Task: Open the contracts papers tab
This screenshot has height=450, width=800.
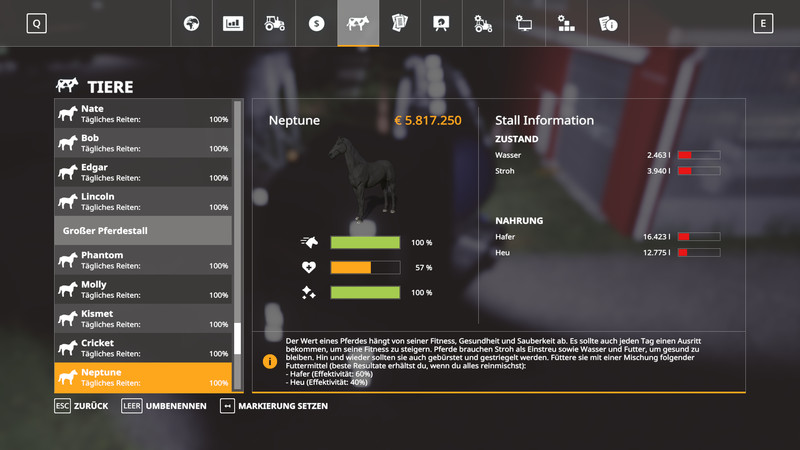Action: 399,23
